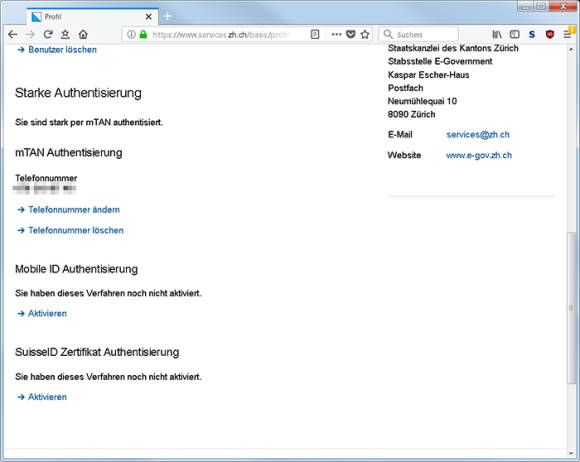Show site information via the info icon
Image resolution: width=580 pixels, height=462 pixels.
131,34
